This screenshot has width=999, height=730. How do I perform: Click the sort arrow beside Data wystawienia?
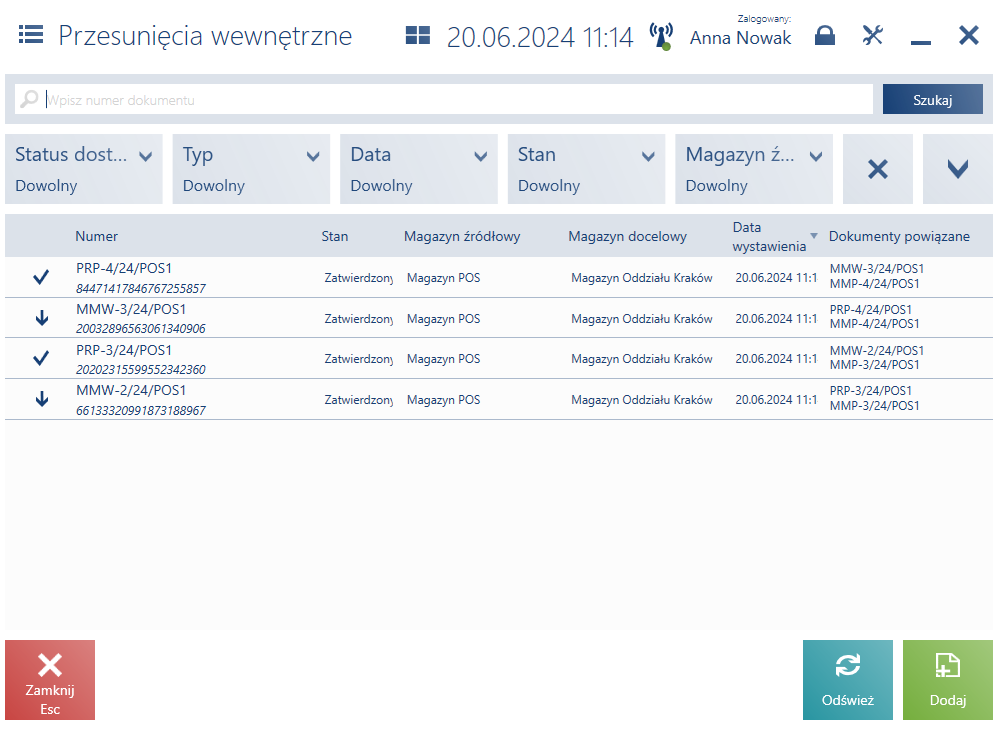[x=814, y=236]
